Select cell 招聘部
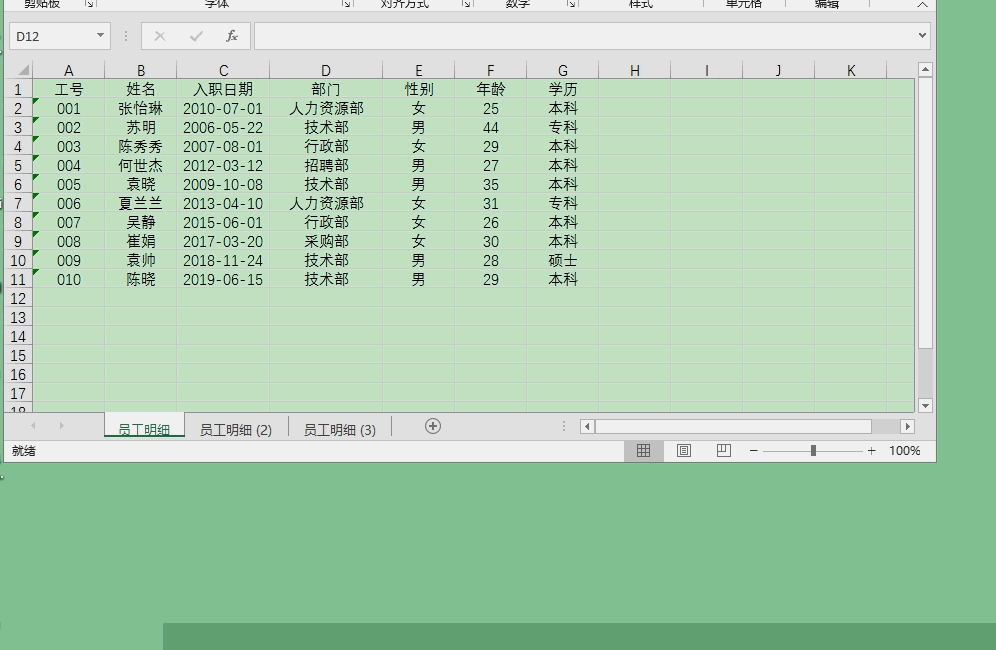The width and height of the screenshot is (996, 650). tap(326, 166)
